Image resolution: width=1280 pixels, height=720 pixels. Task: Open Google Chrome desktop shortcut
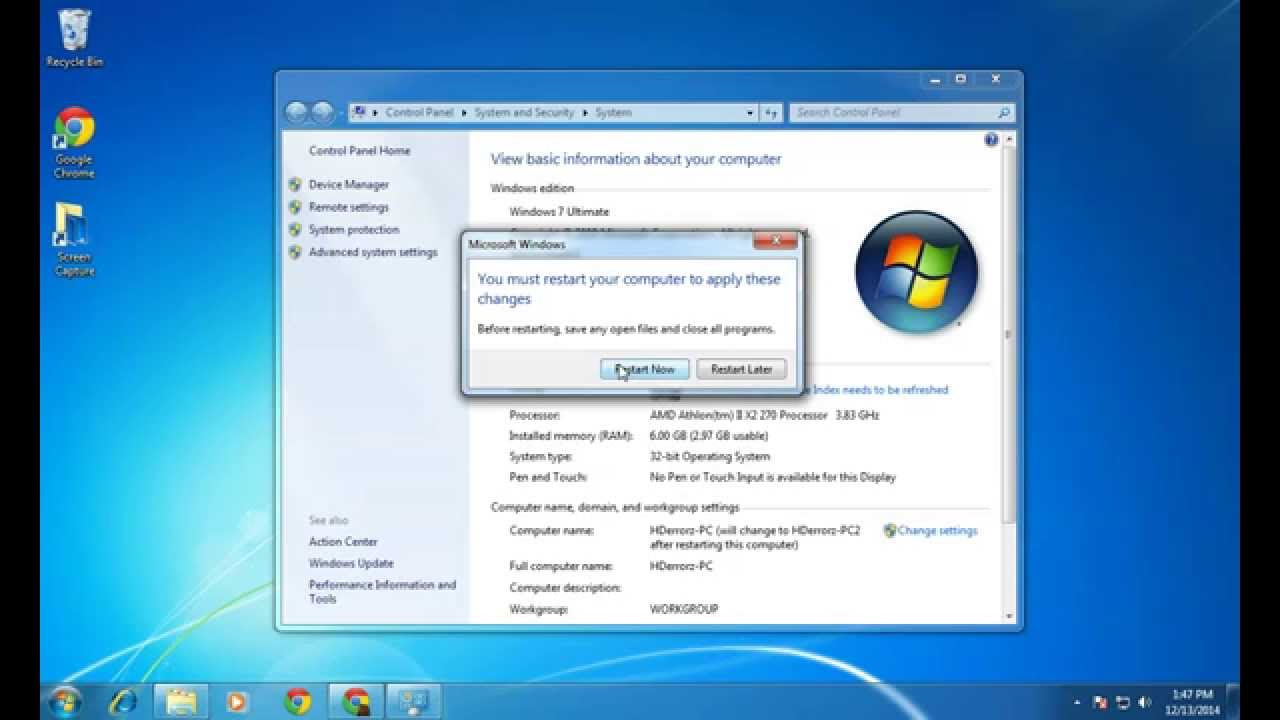click(74, 143)
